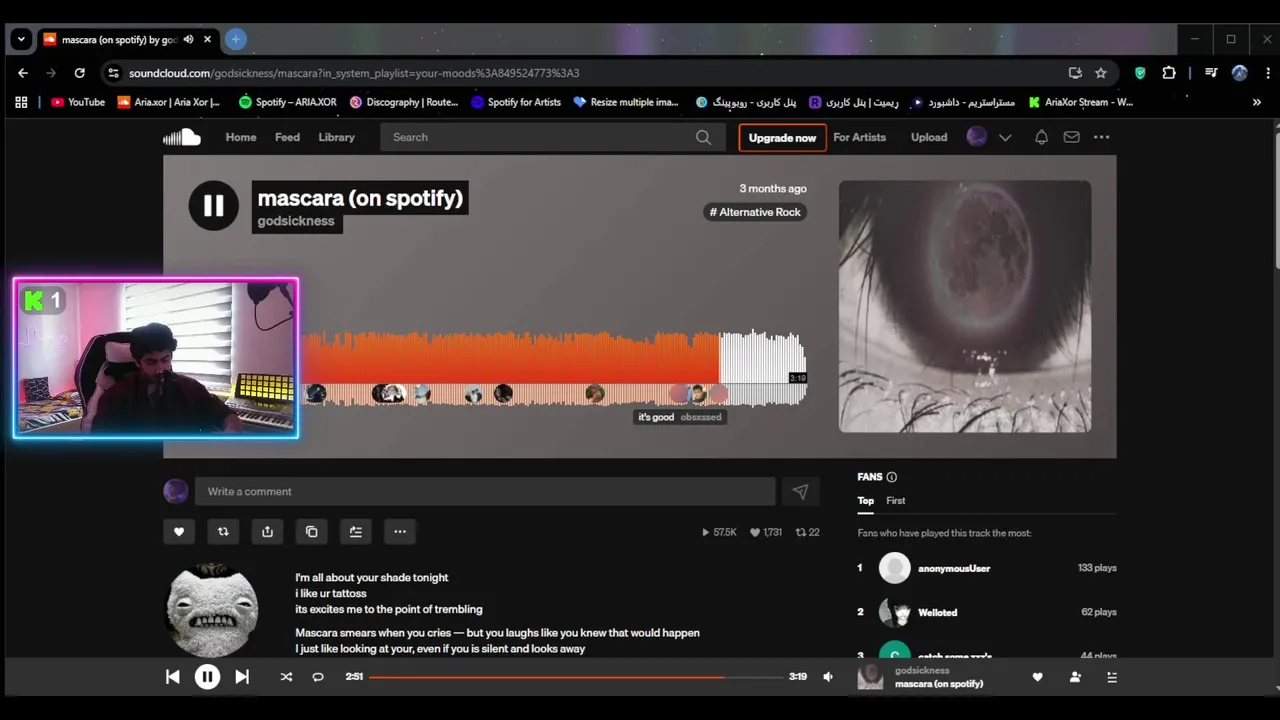Click the uploader avatar beside lyrics
The width and height of the screenshot is (1280, 720).
click(x=212, y=610)
